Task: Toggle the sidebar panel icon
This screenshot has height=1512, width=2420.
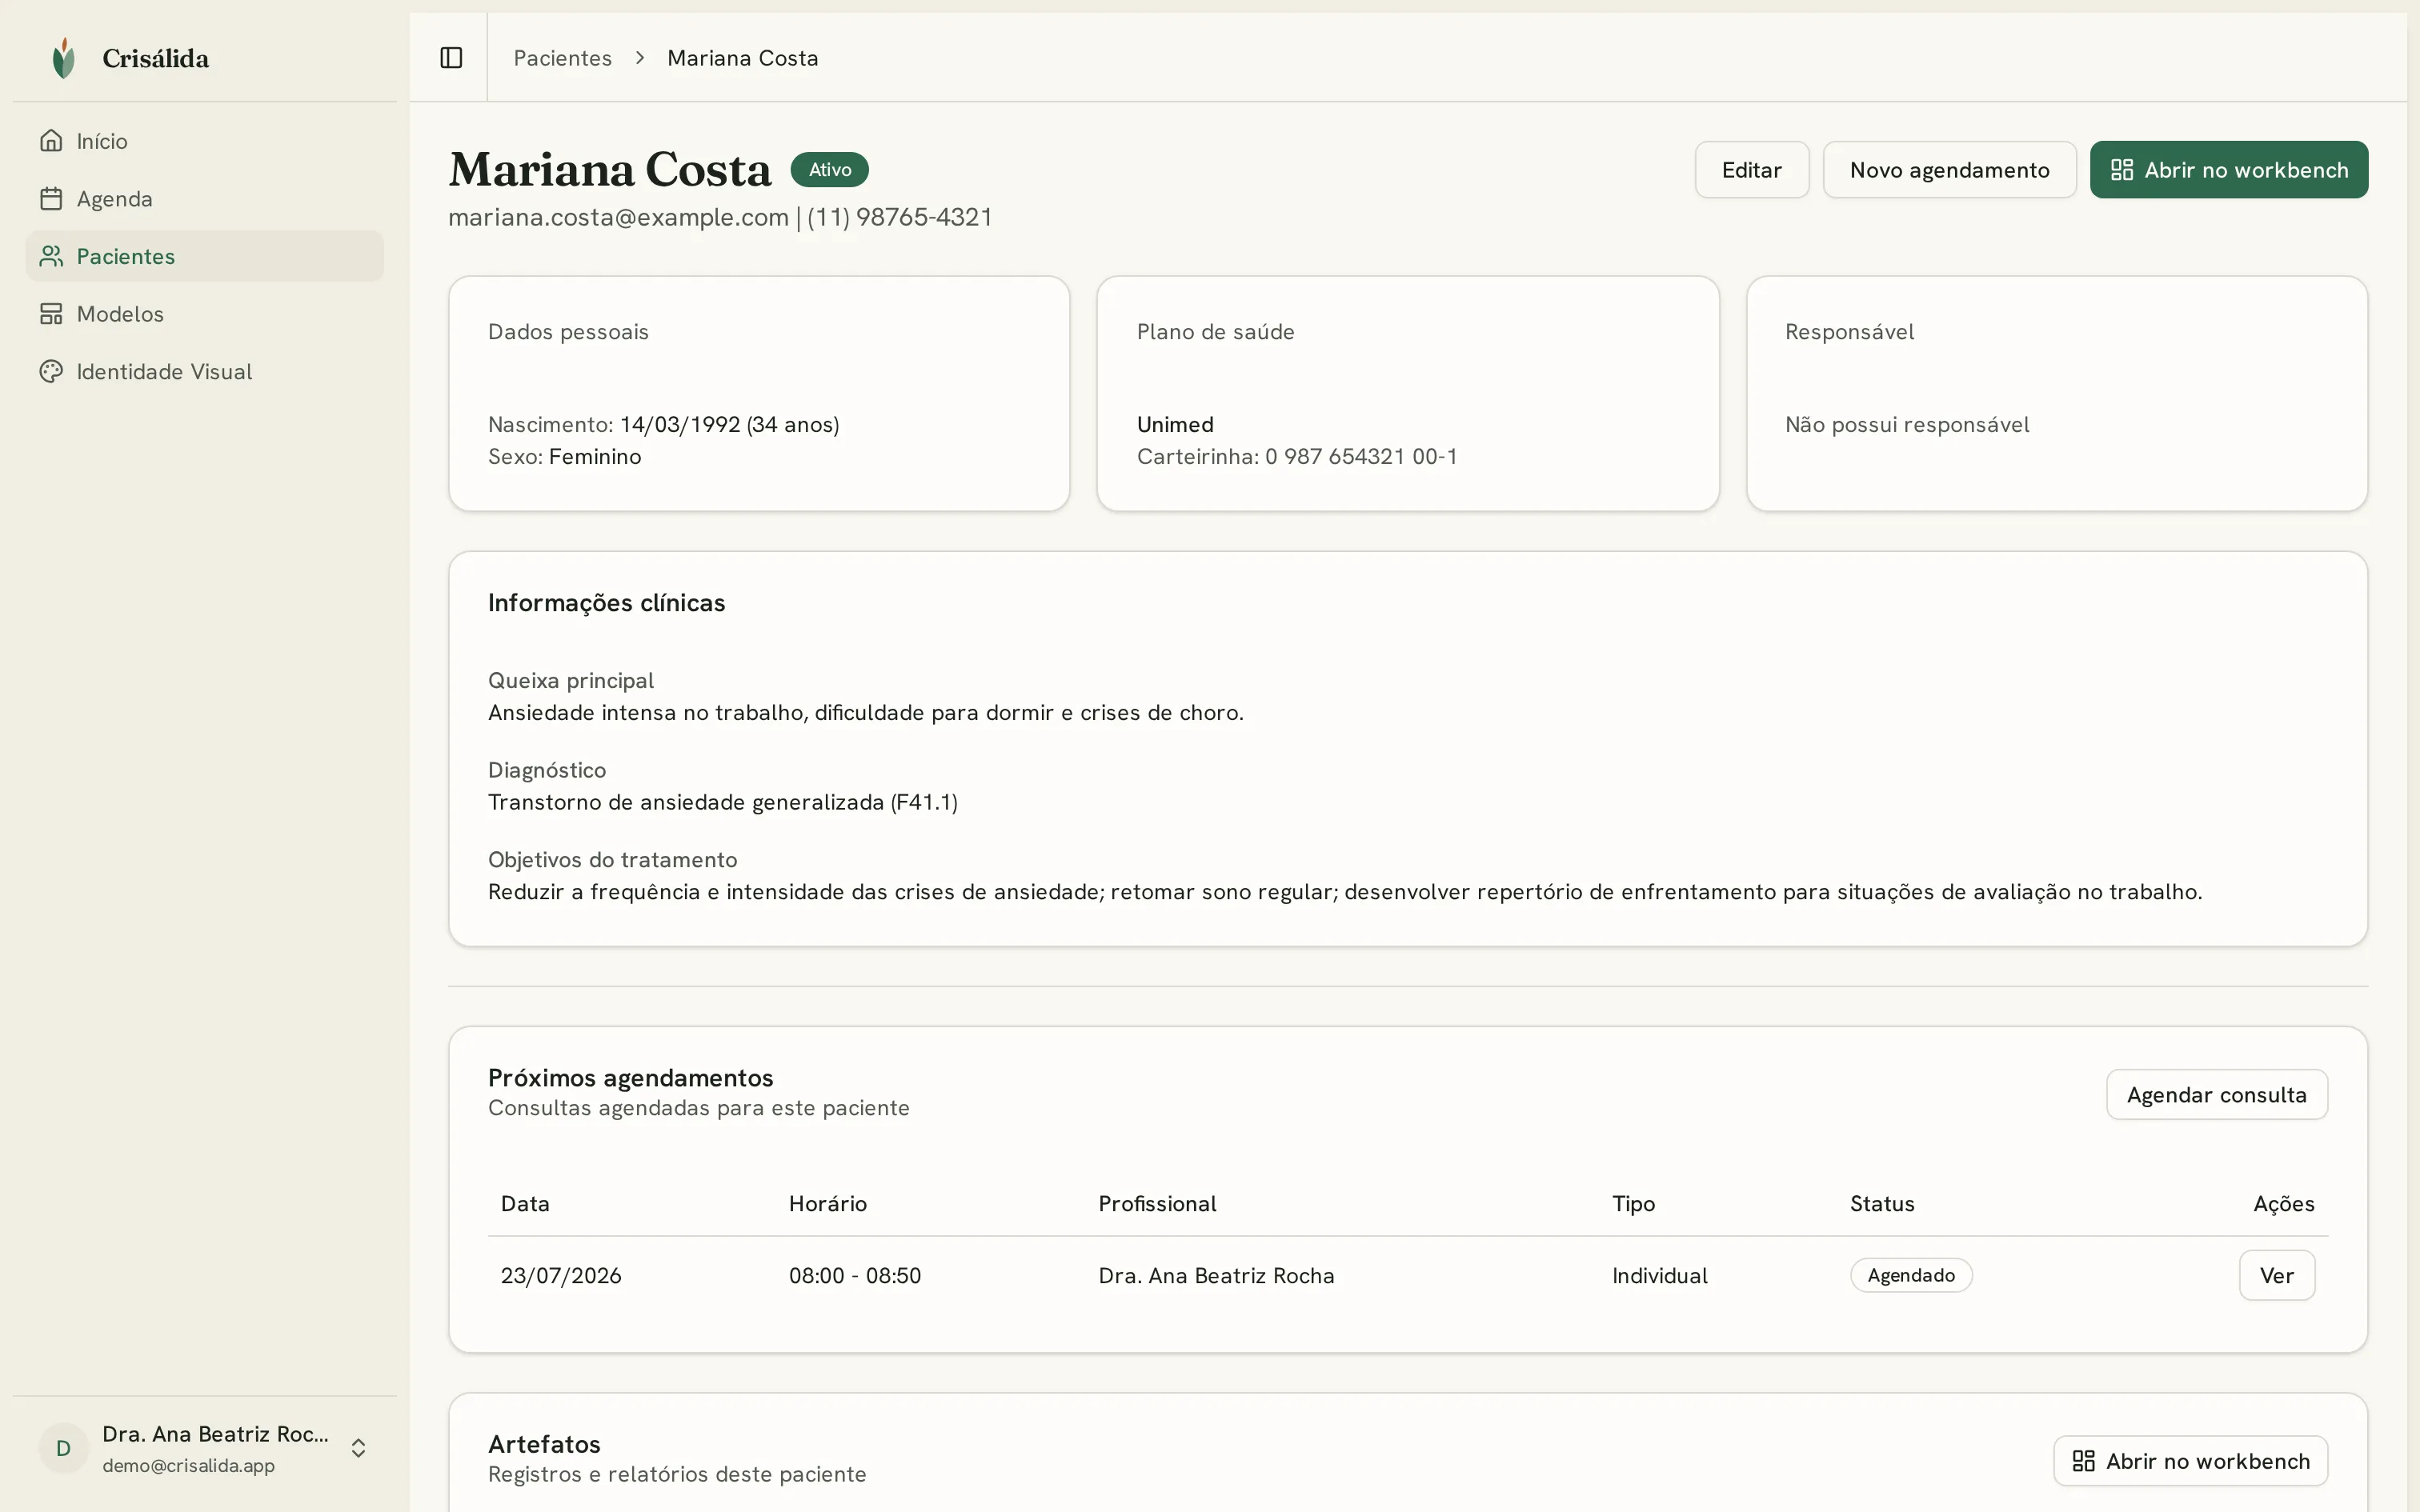Action: coord(451,58)
